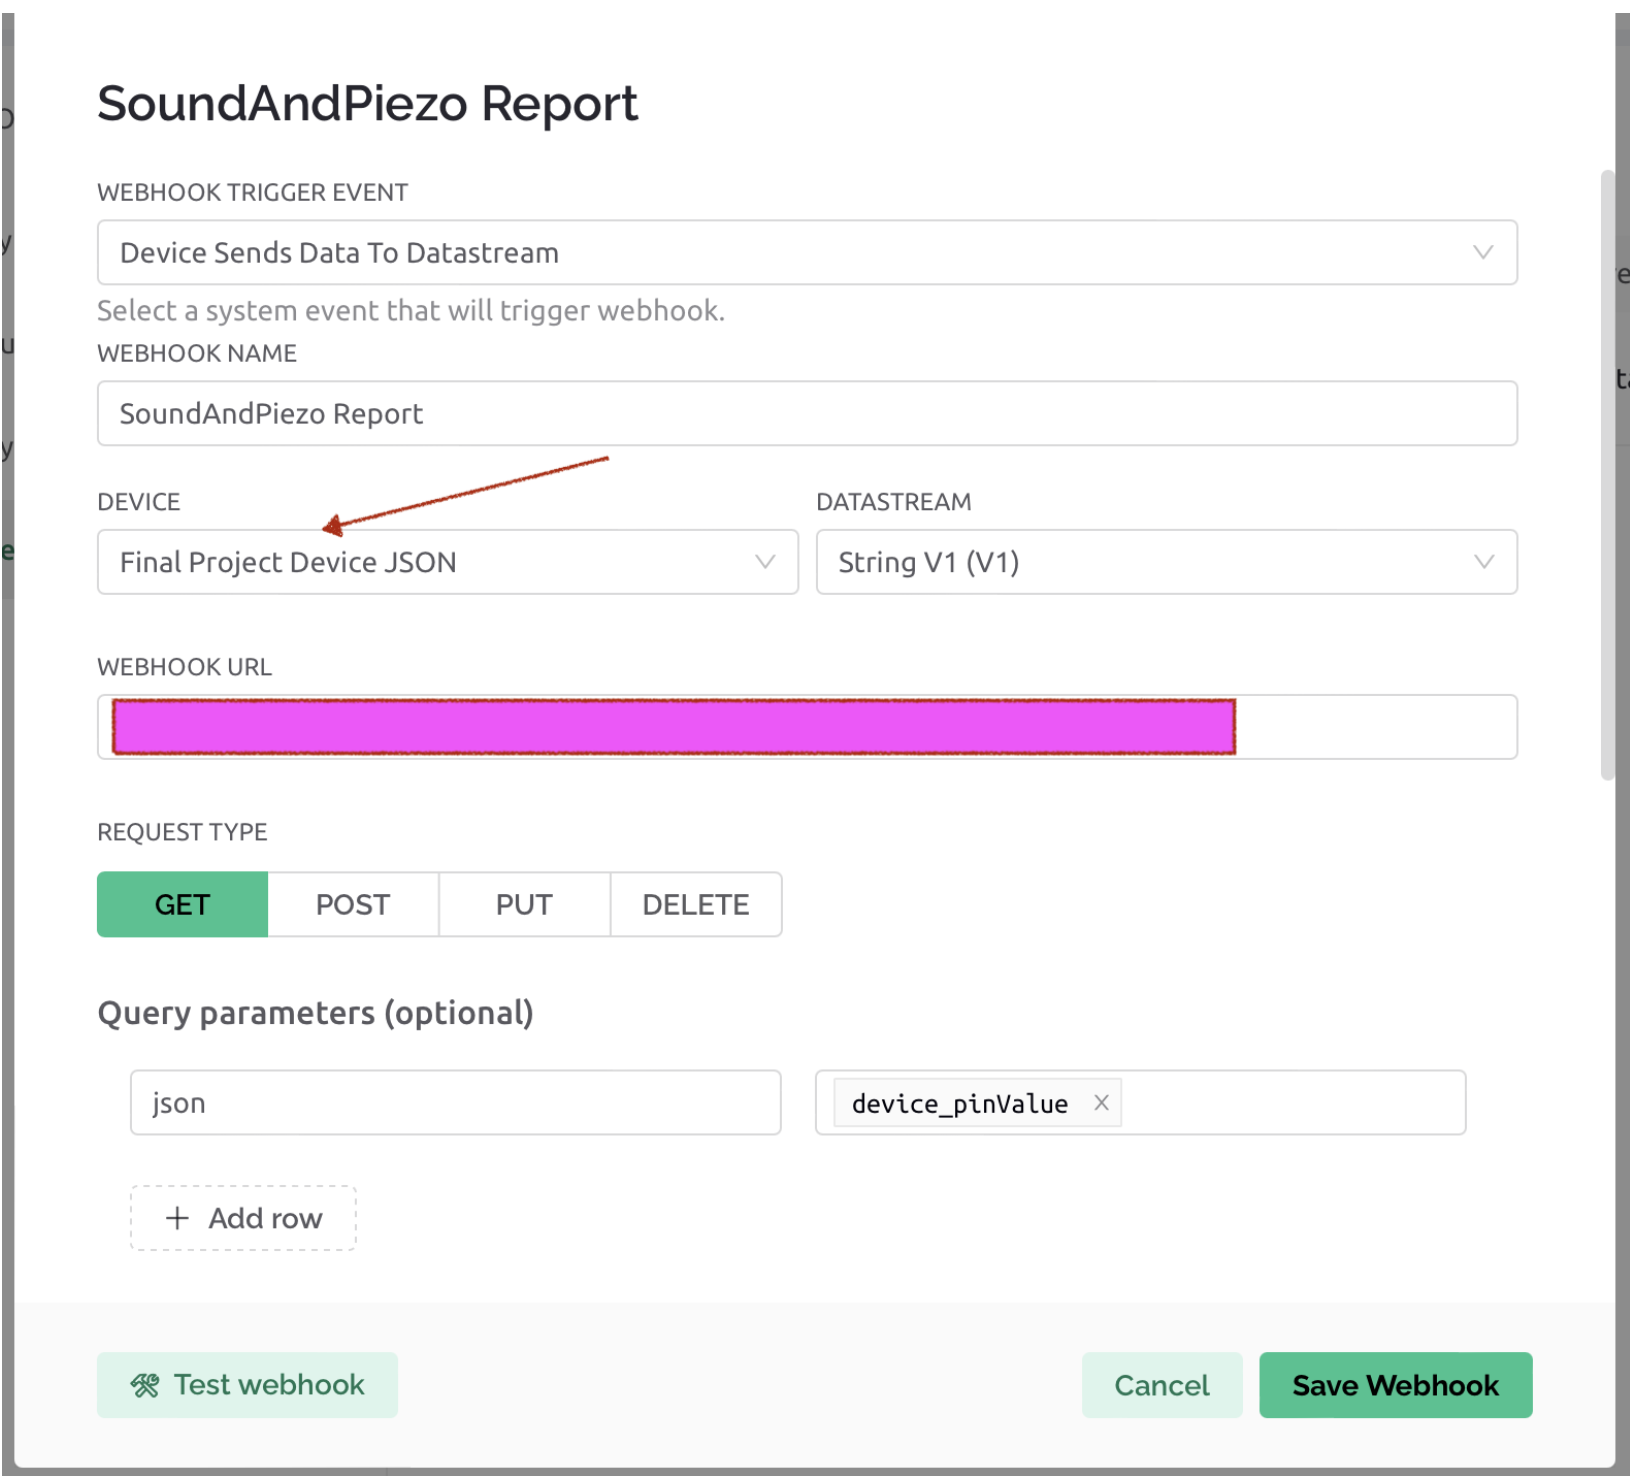
Task: Select PUT request type
Action: click(524, 905)
